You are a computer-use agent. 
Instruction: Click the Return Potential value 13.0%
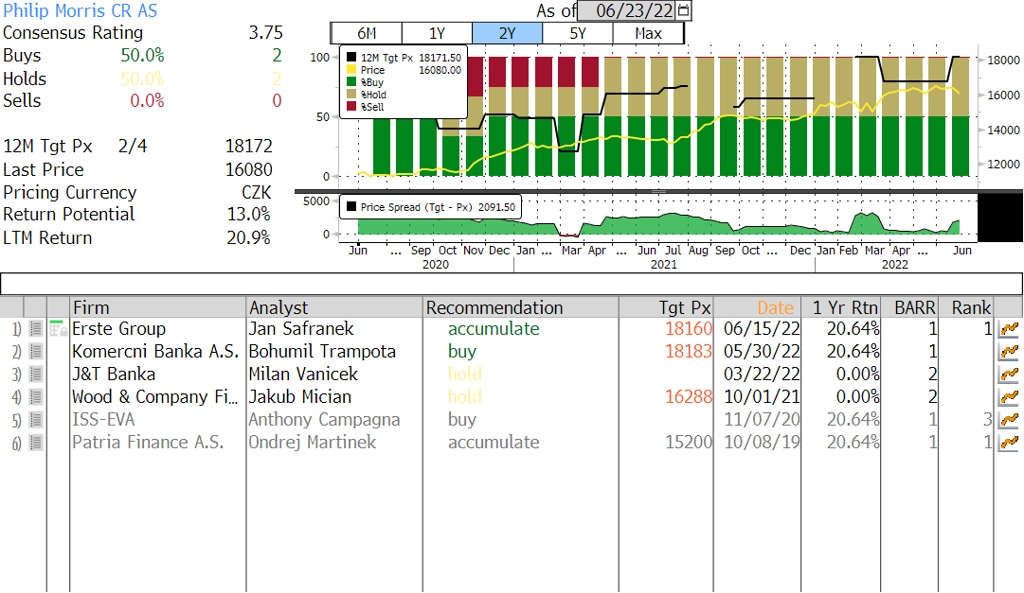point(249,214)
